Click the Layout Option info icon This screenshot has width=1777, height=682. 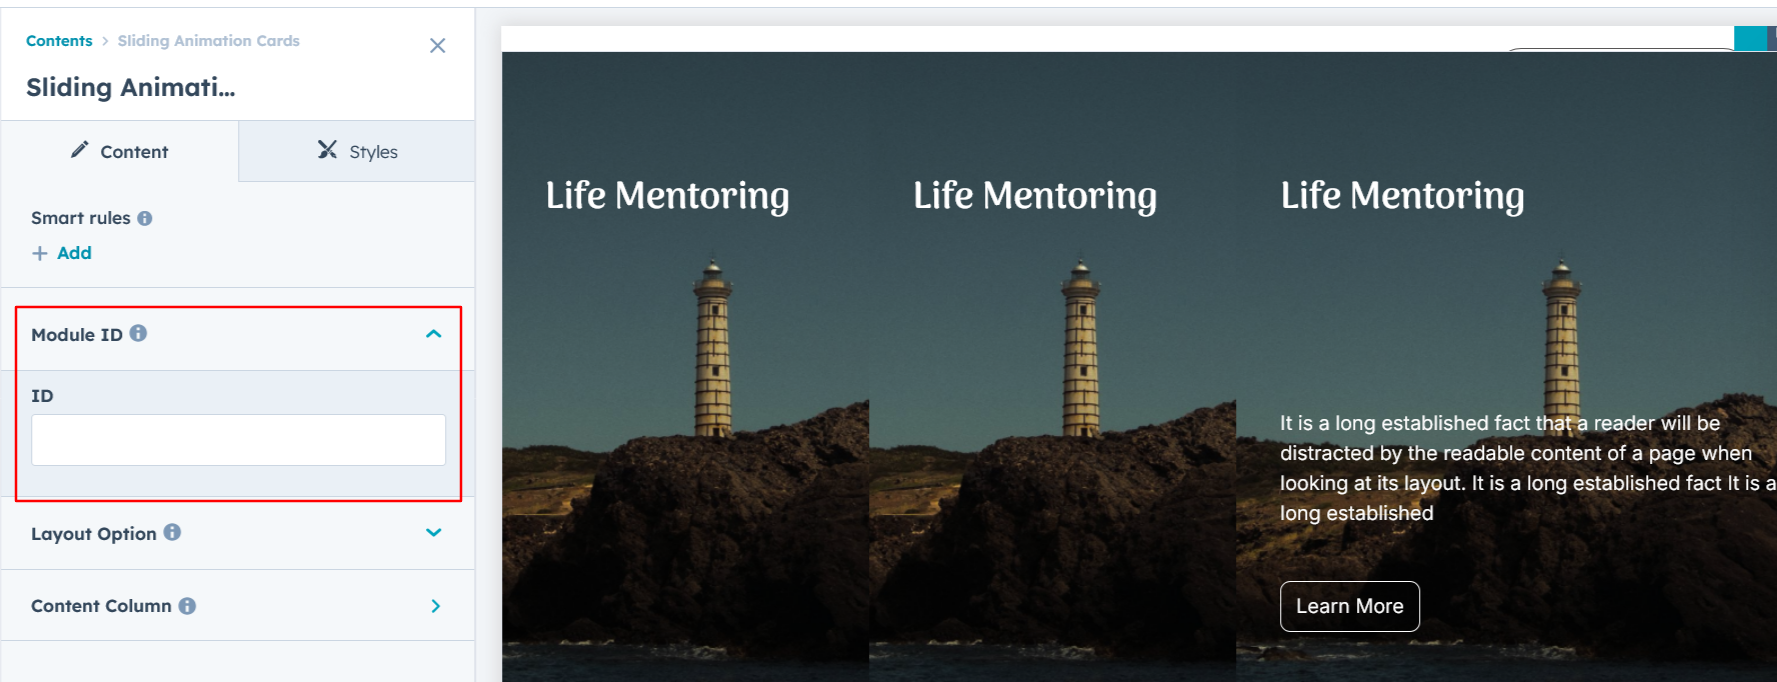coord(172,532)
